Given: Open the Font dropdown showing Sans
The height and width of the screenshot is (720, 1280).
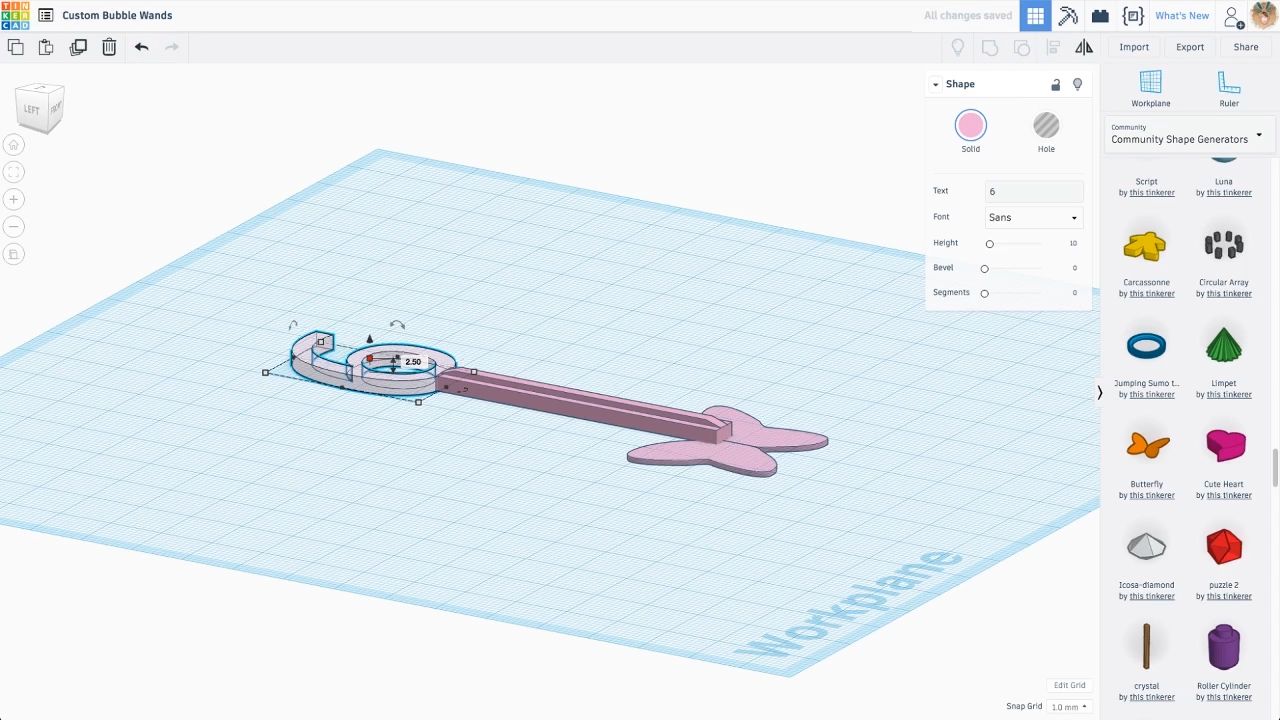Looking at the screenshot, I should click(1034, 217).
